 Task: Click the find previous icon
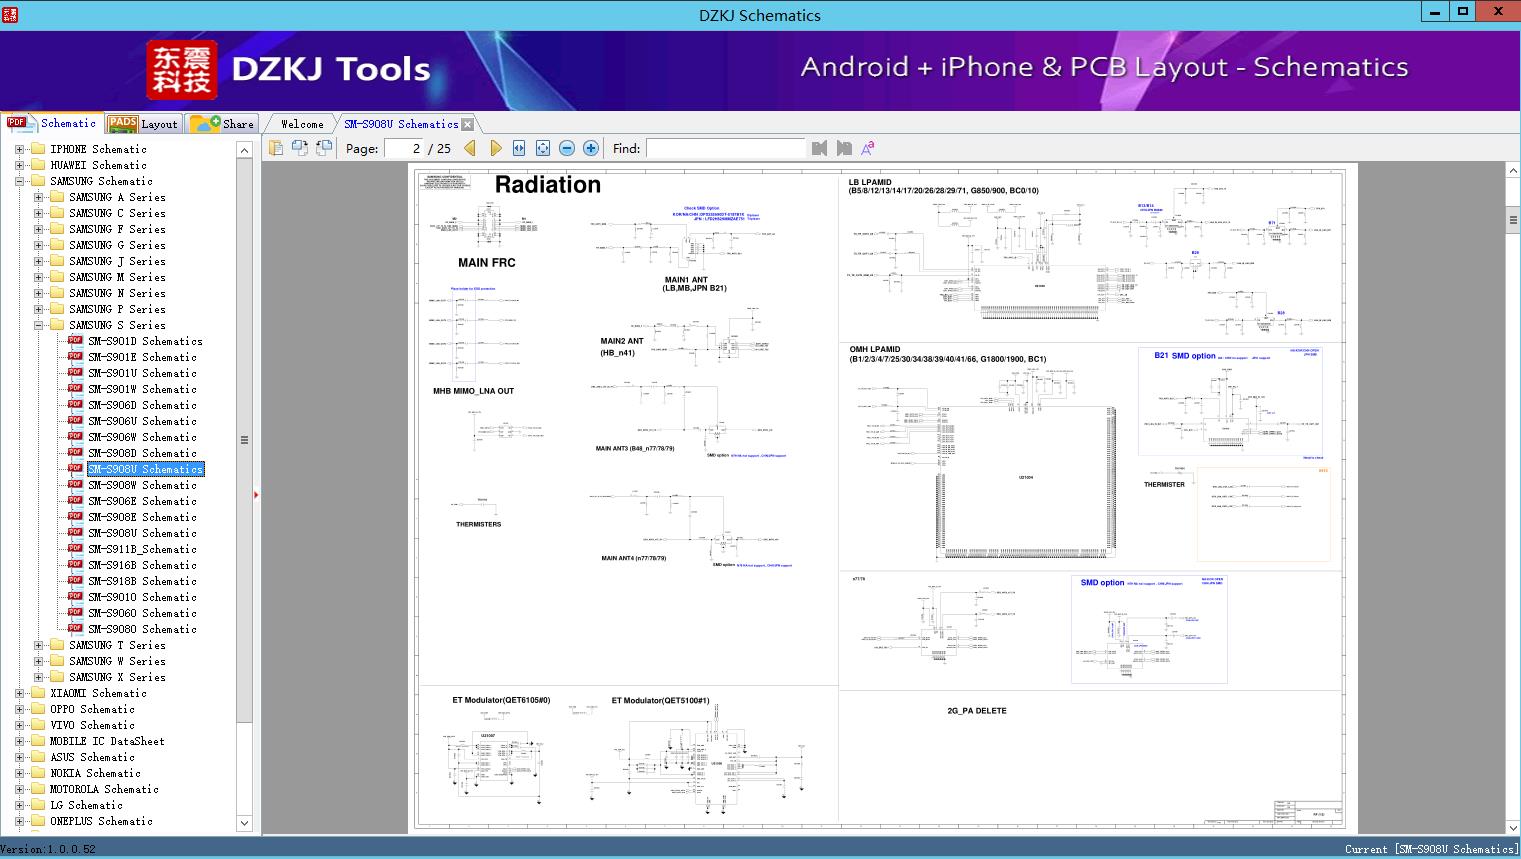pos(820,148)
